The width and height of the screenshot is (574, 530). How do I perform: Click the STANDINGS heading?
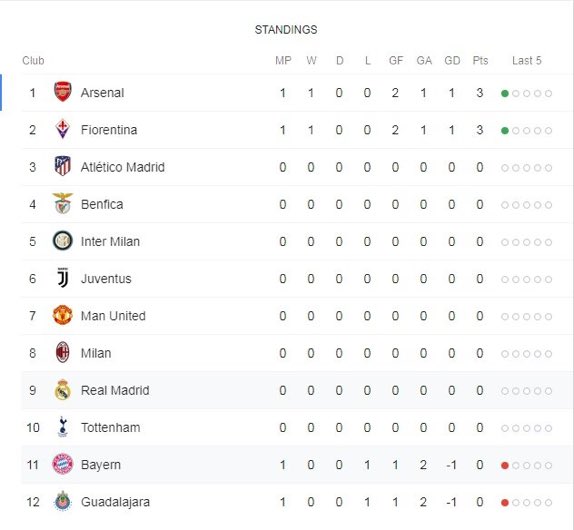[x=286, y=30]
